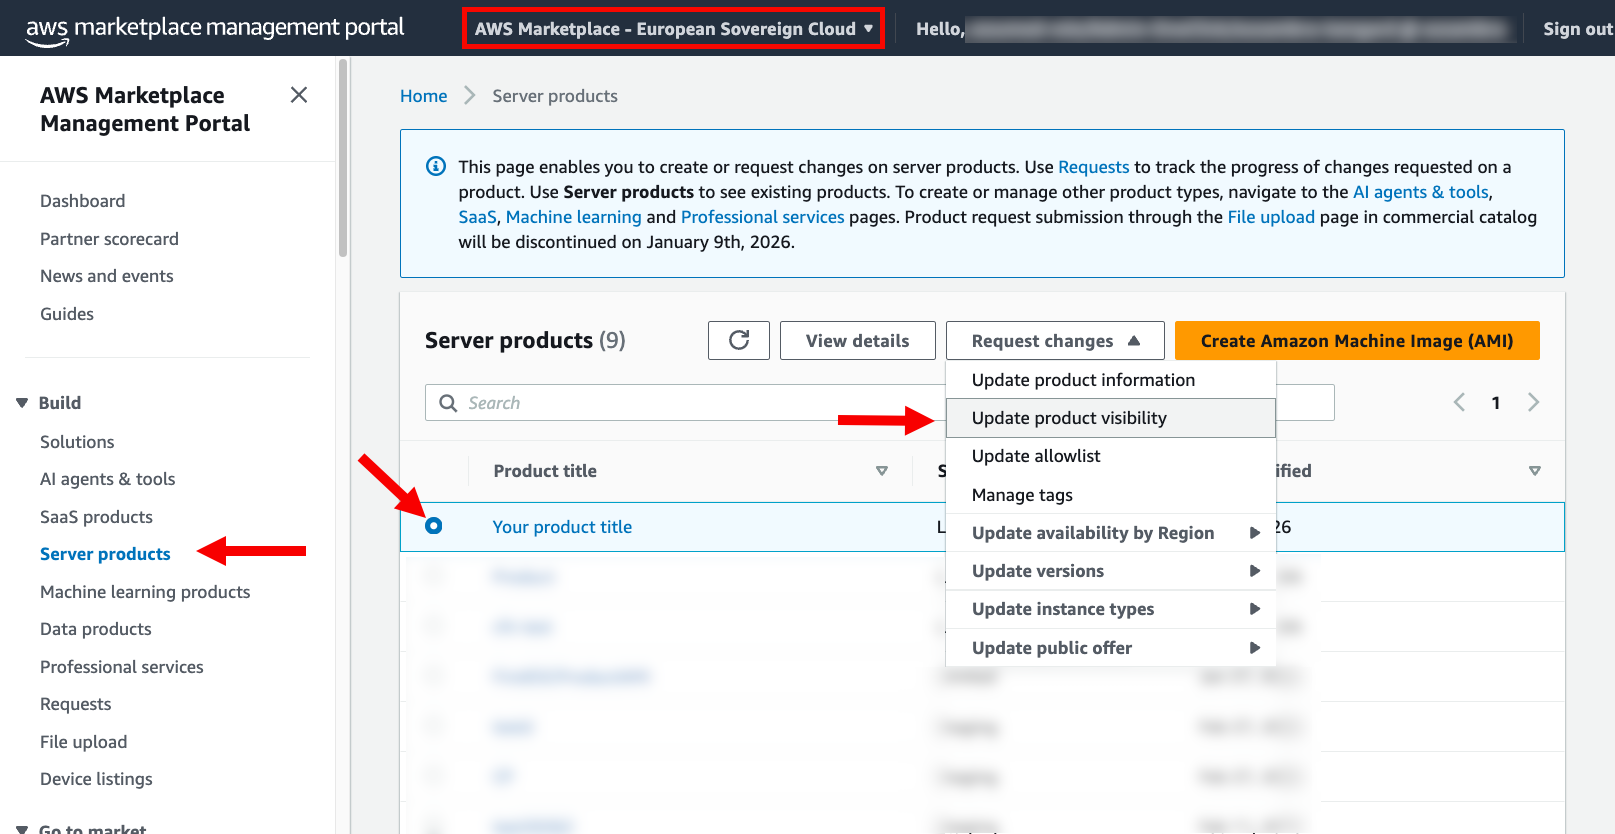The width and height of the screenshot is (1615, 834).
Task: Choose Manage tags option
Action: coord(1110,495)
